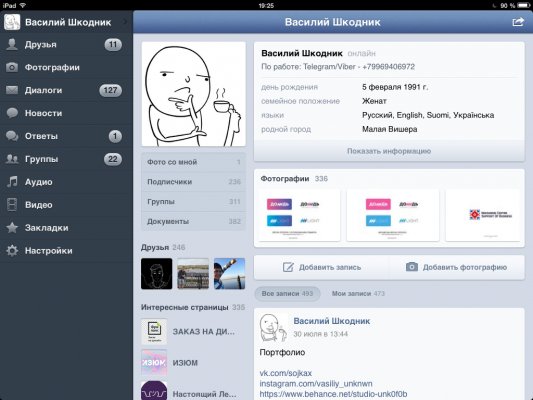Expand Показать информацию section
This screenshot has height=400, width=533.
pyautogui.click(x=389, y=151)
